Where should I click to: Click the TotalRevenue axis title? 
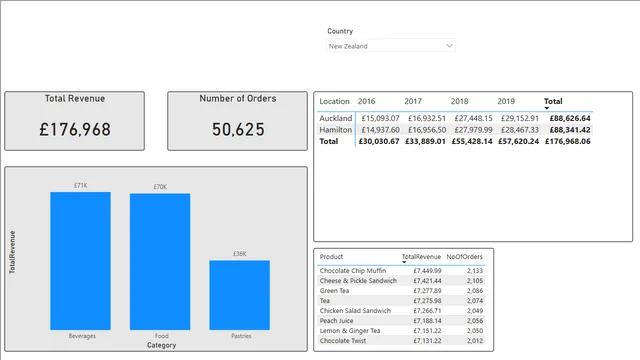[x=12, y=252]
